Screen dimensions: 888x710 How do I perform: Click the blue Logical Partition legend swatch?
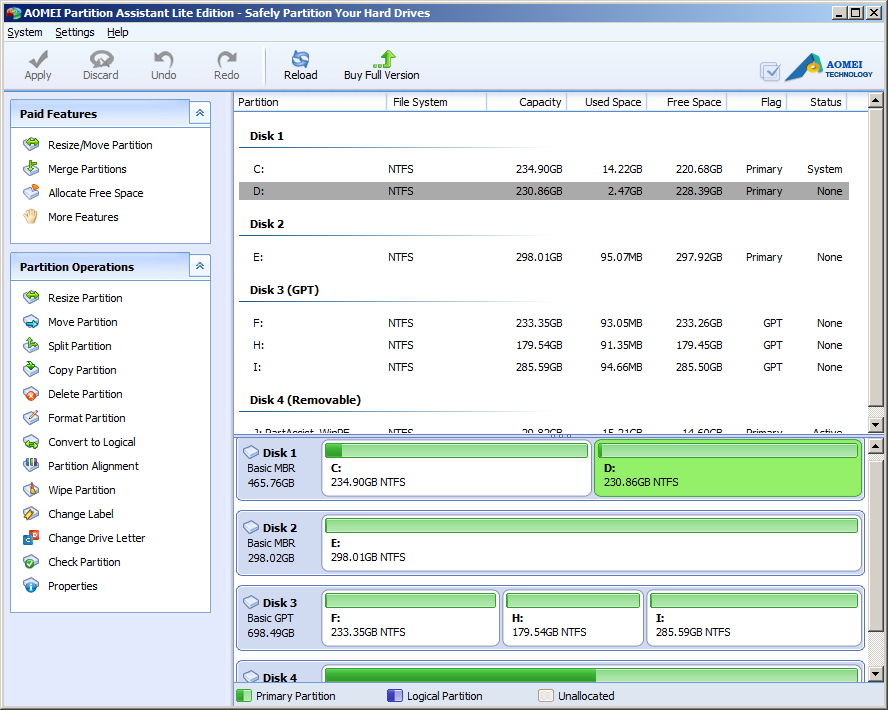coord(395,696)
